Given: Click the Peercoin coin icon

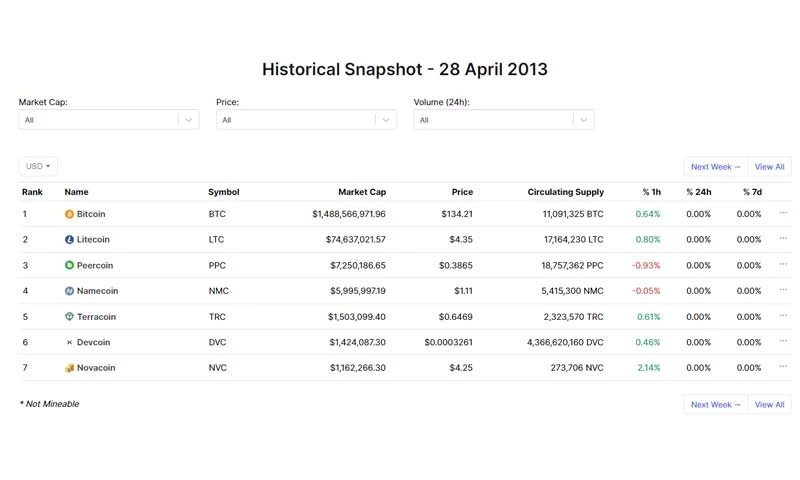Looking at the screenshot, I should (x=69, y=265).
